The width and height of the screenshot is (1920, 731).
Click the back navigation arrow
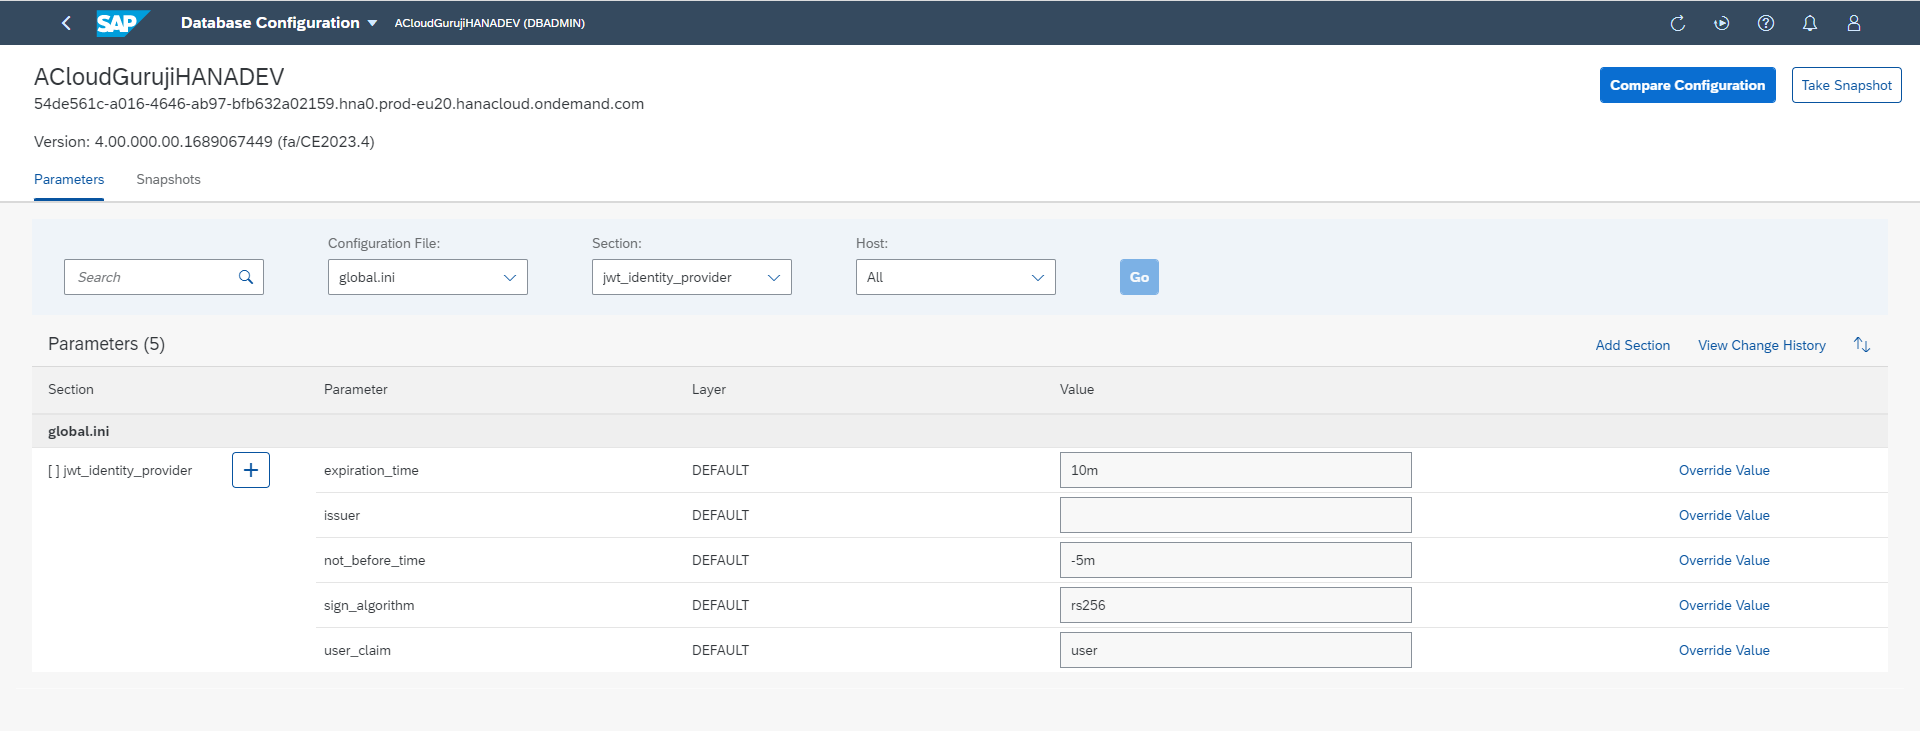click(x=66, y=23)
